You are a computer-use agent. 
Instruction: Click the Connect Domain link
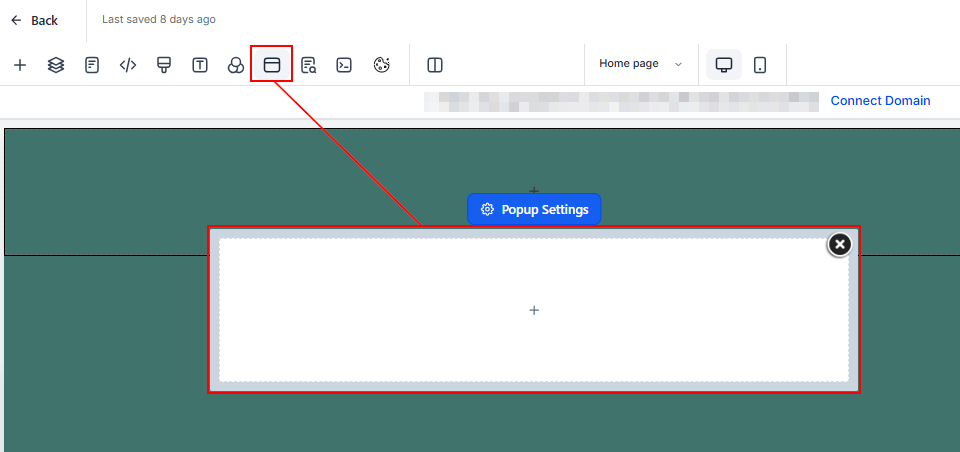(x=880, y=100)
